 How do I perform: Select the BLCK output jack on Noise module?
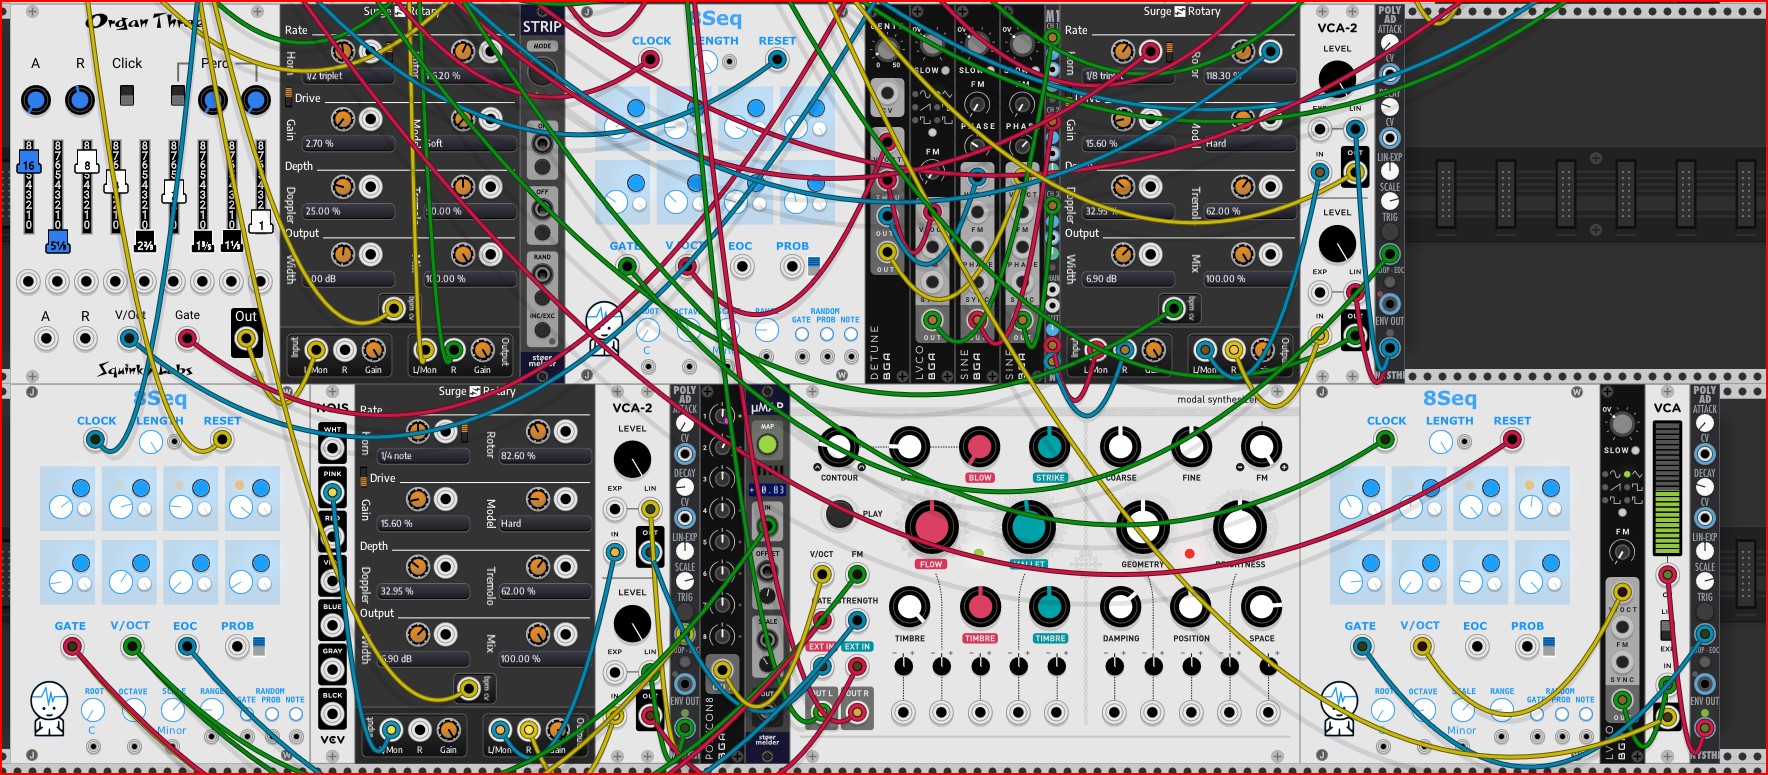click(x=332, y=714)
